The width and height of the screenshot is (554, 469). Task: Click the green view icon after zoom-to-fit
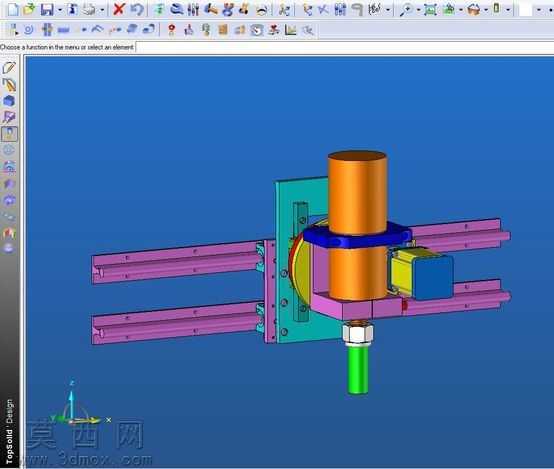tap(449, 9)
